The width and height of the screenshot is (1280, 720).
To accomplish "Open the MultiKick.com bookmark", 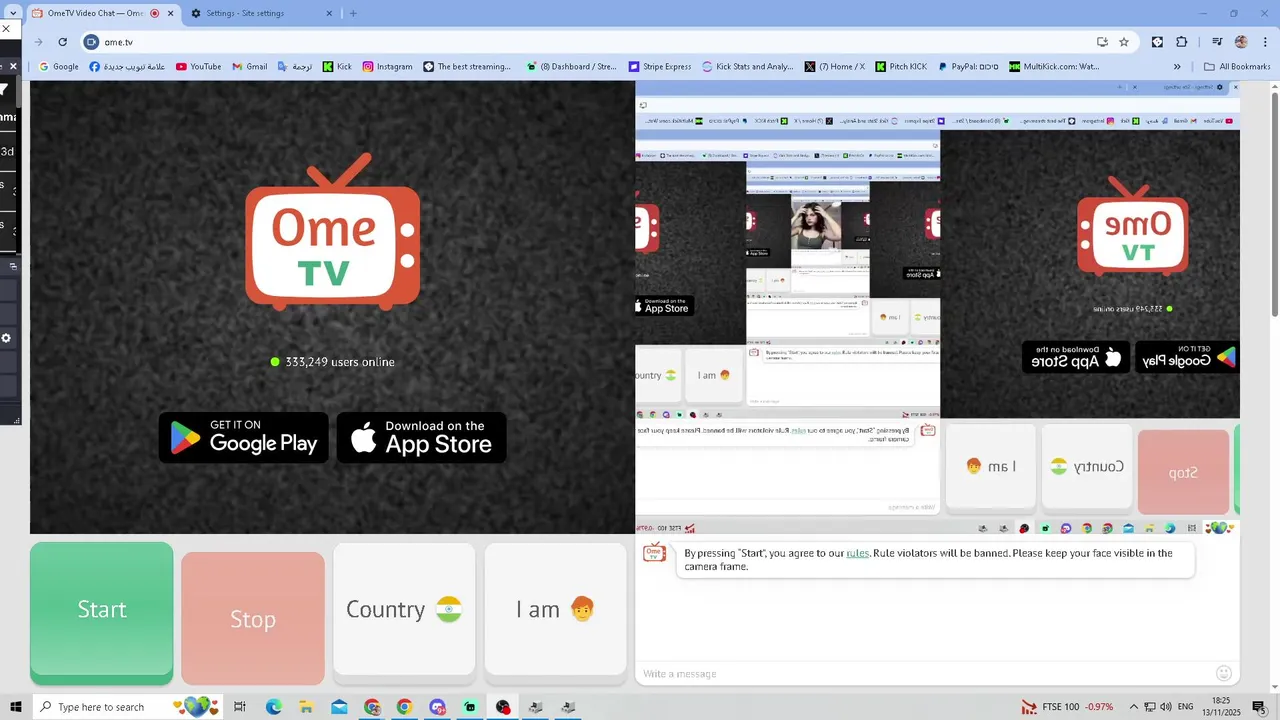I will coord(1054,67).
